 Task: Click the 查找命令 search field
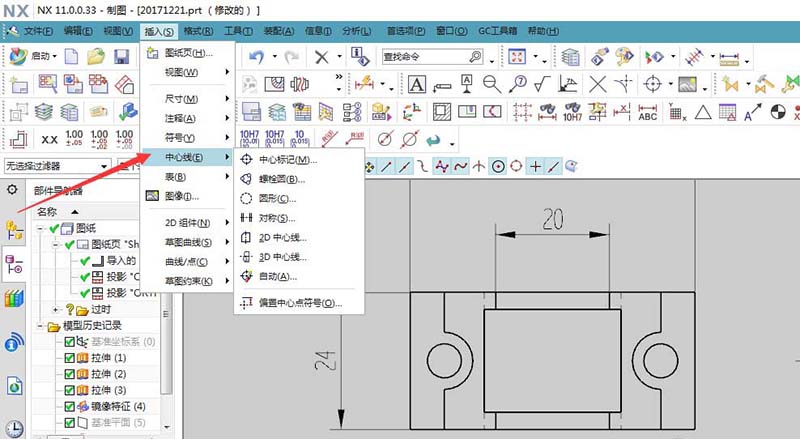432,57
